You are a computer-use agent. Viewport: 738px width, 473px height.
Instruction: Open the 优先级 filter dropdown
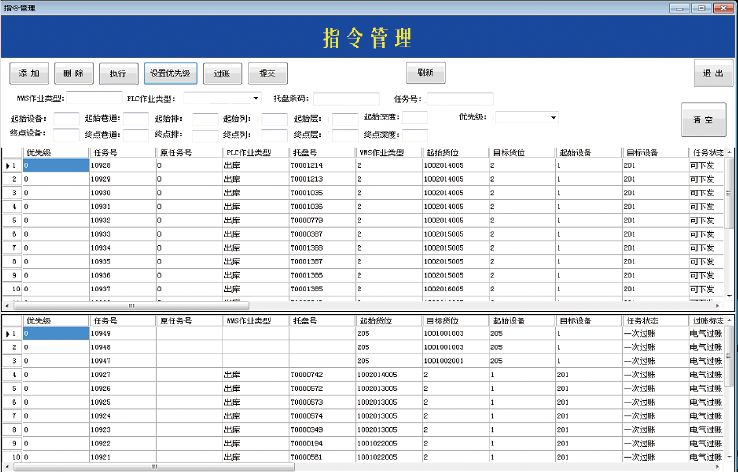(x=527, y=117)
